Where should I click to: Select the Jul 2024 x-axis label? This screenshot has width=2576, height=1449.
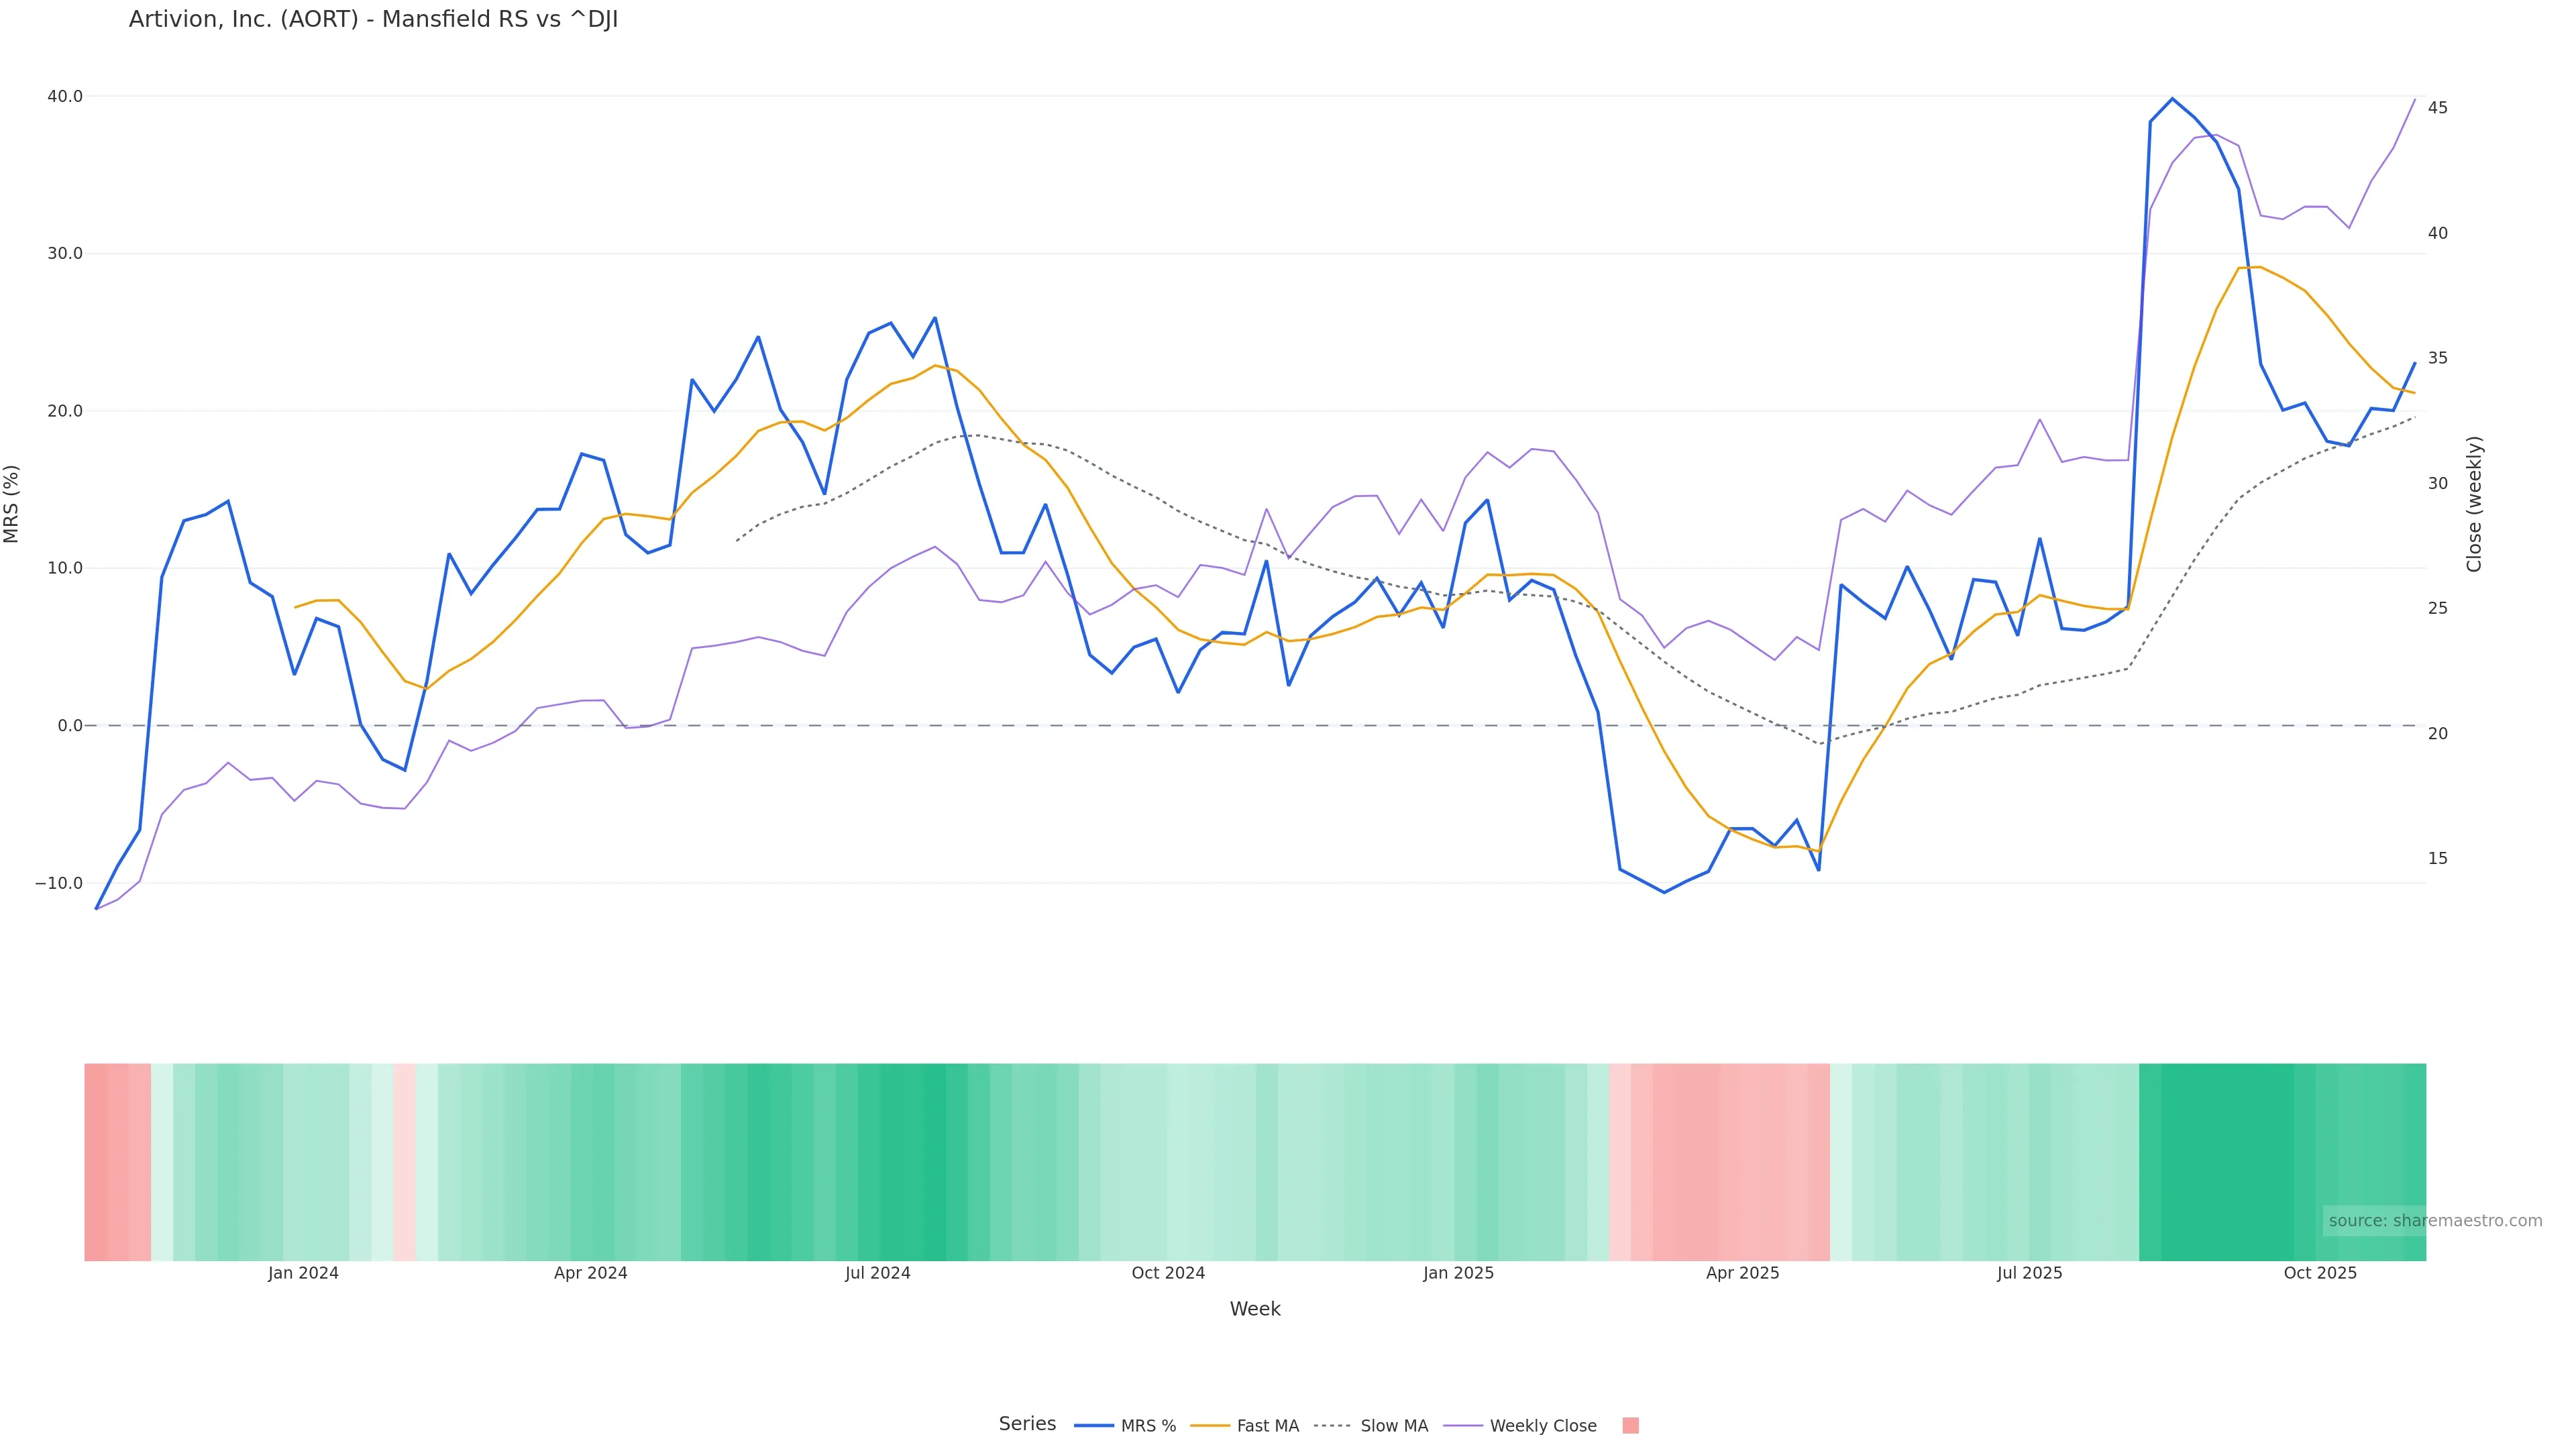[x=877, y=1273]
